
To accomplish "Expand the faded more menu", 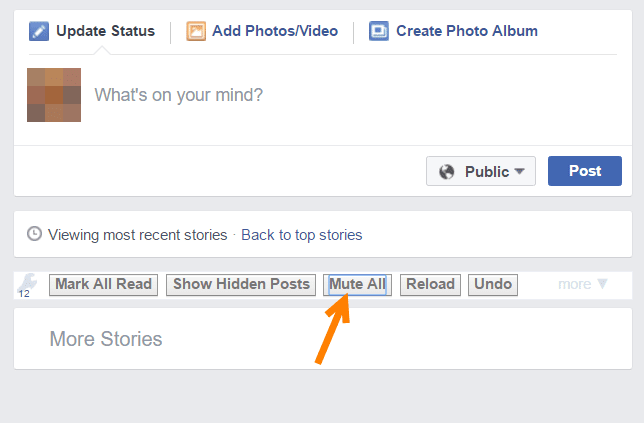I will coord(582,284).
